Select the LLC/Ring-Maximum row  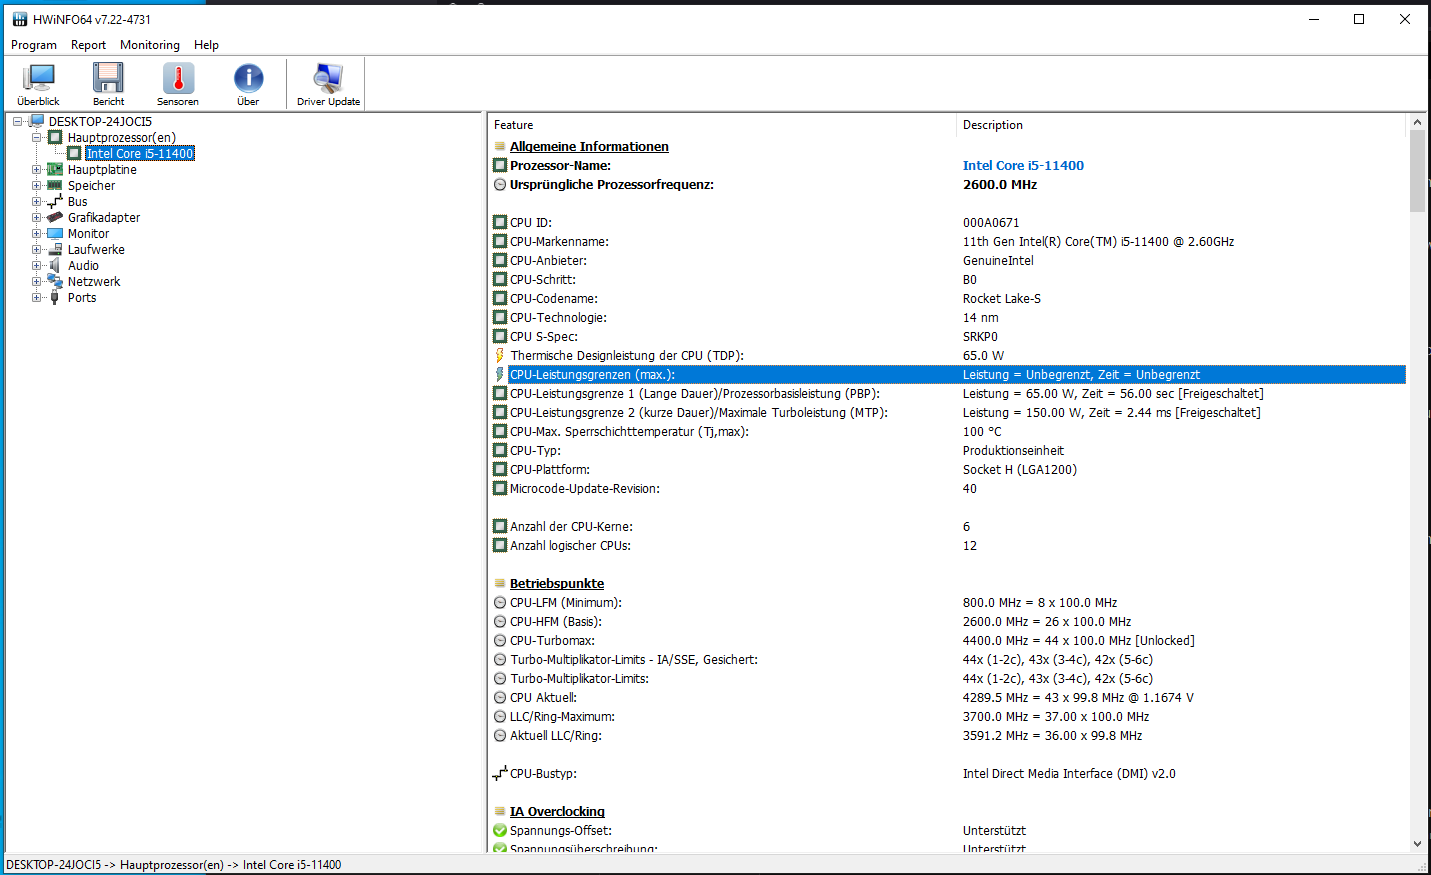(x=948, y=716)
